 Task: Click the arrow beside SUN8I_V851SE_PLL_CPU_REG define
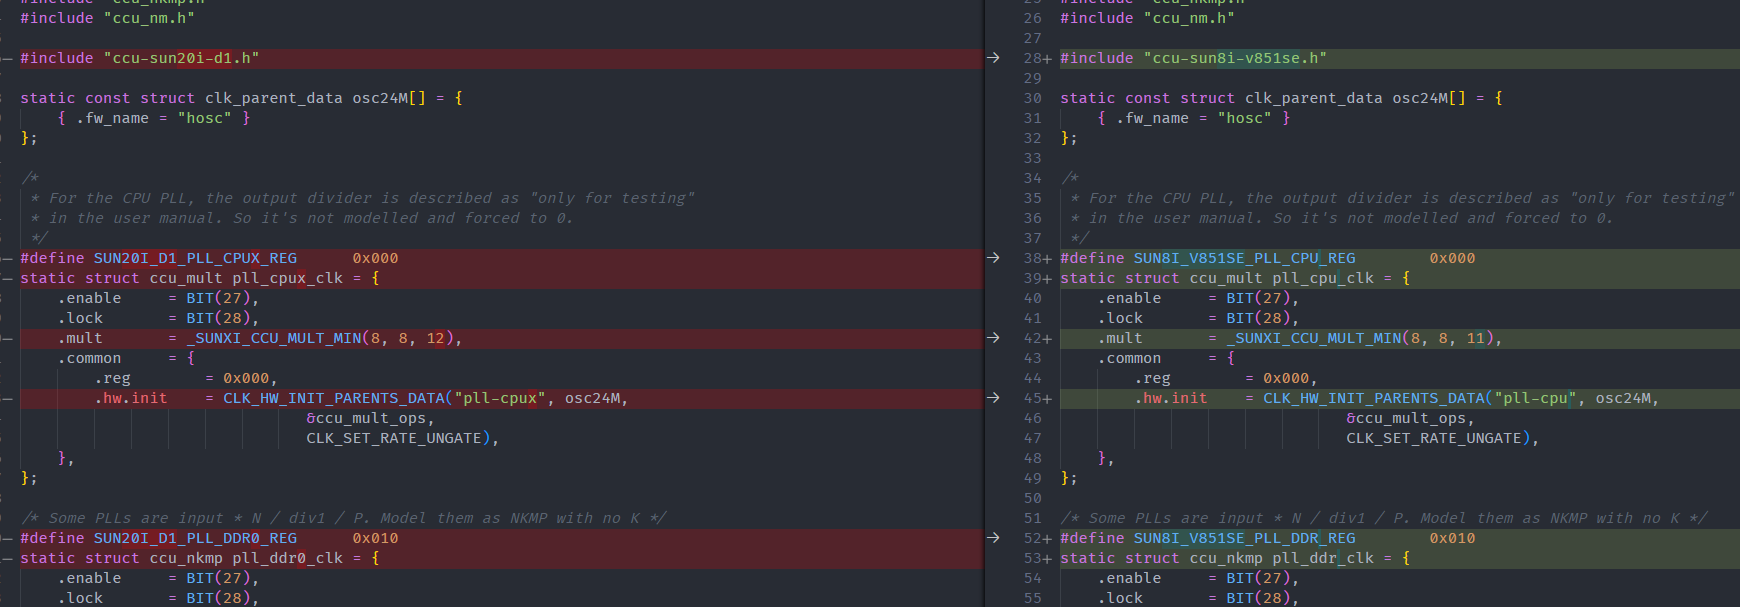tap(993, 258)
